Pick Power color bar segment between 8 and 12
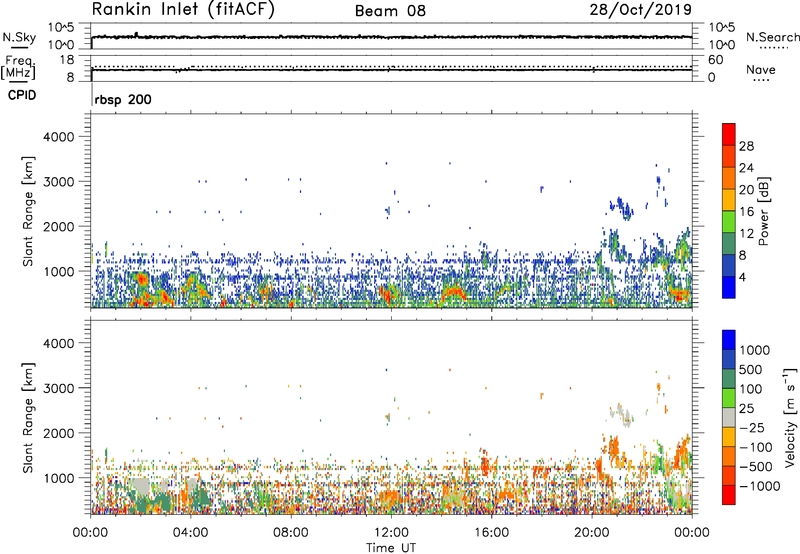The image size is (800, 554). [729, 244]
